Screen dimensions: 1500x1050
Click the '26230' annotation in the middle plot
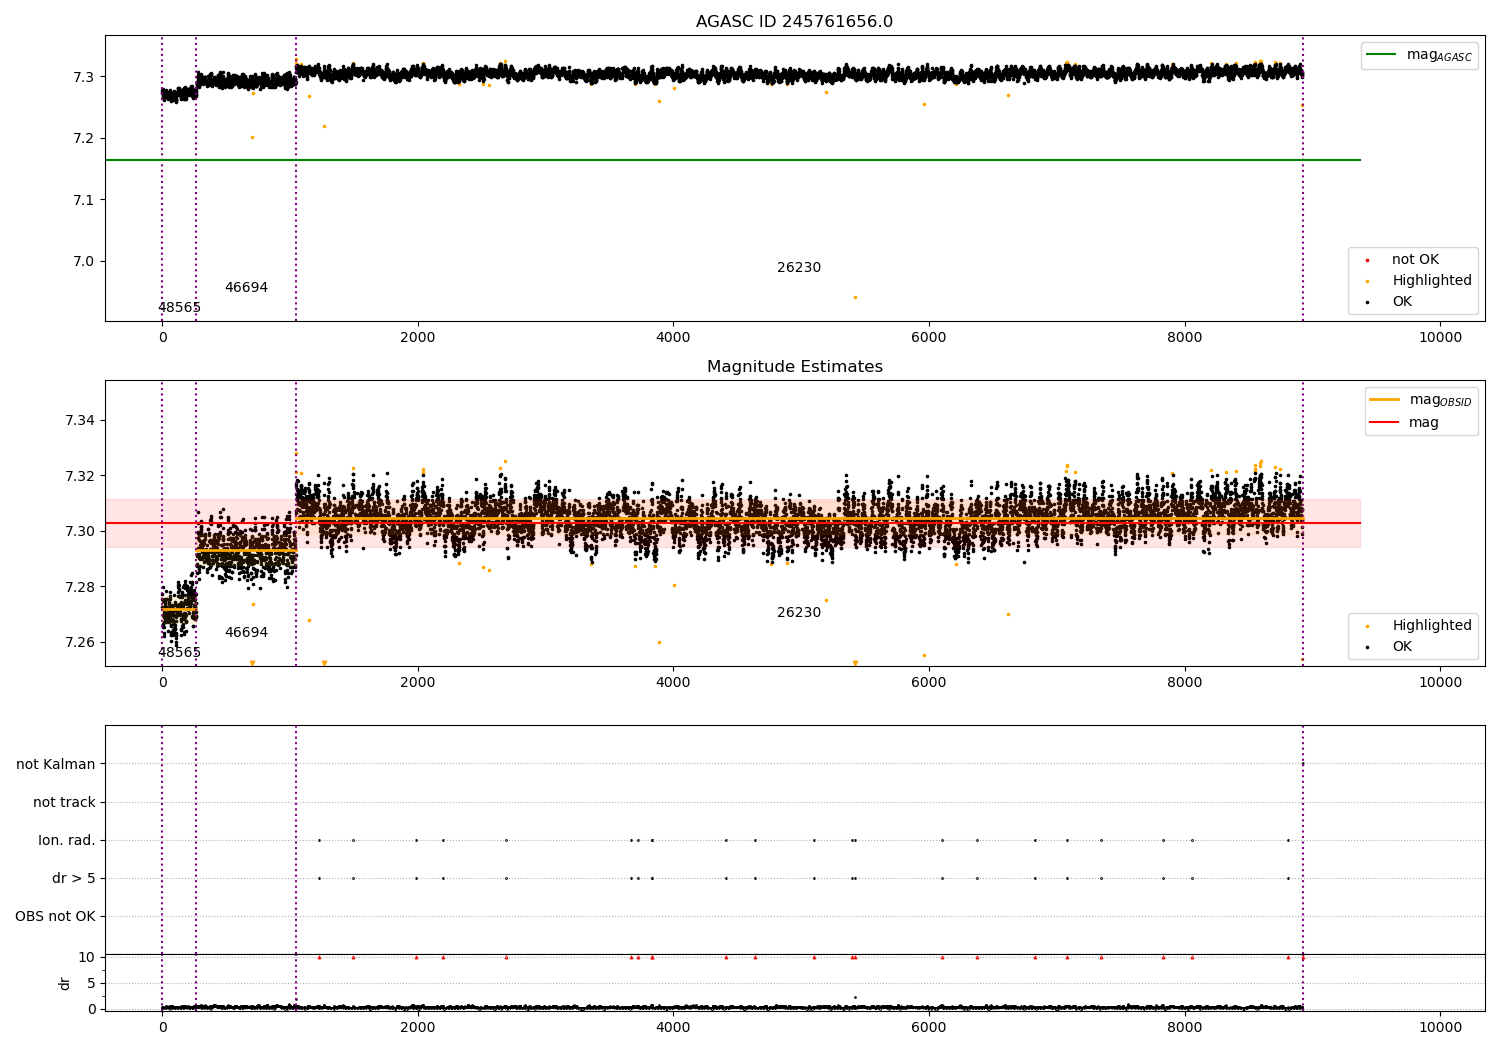(x=799, y=613)
